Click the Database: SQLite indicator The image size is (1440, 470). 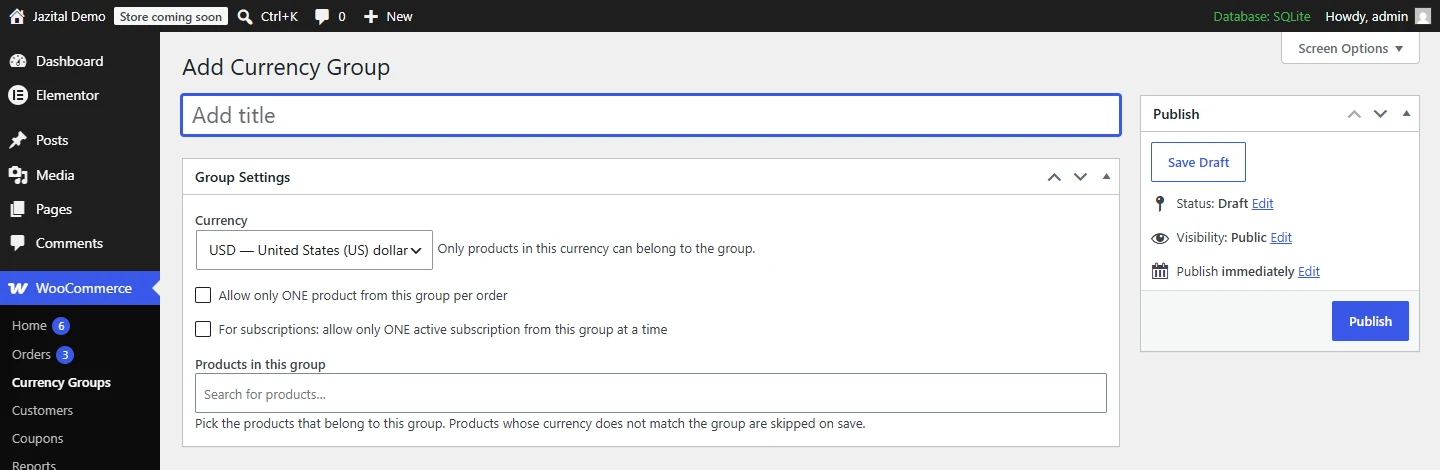1260,16
